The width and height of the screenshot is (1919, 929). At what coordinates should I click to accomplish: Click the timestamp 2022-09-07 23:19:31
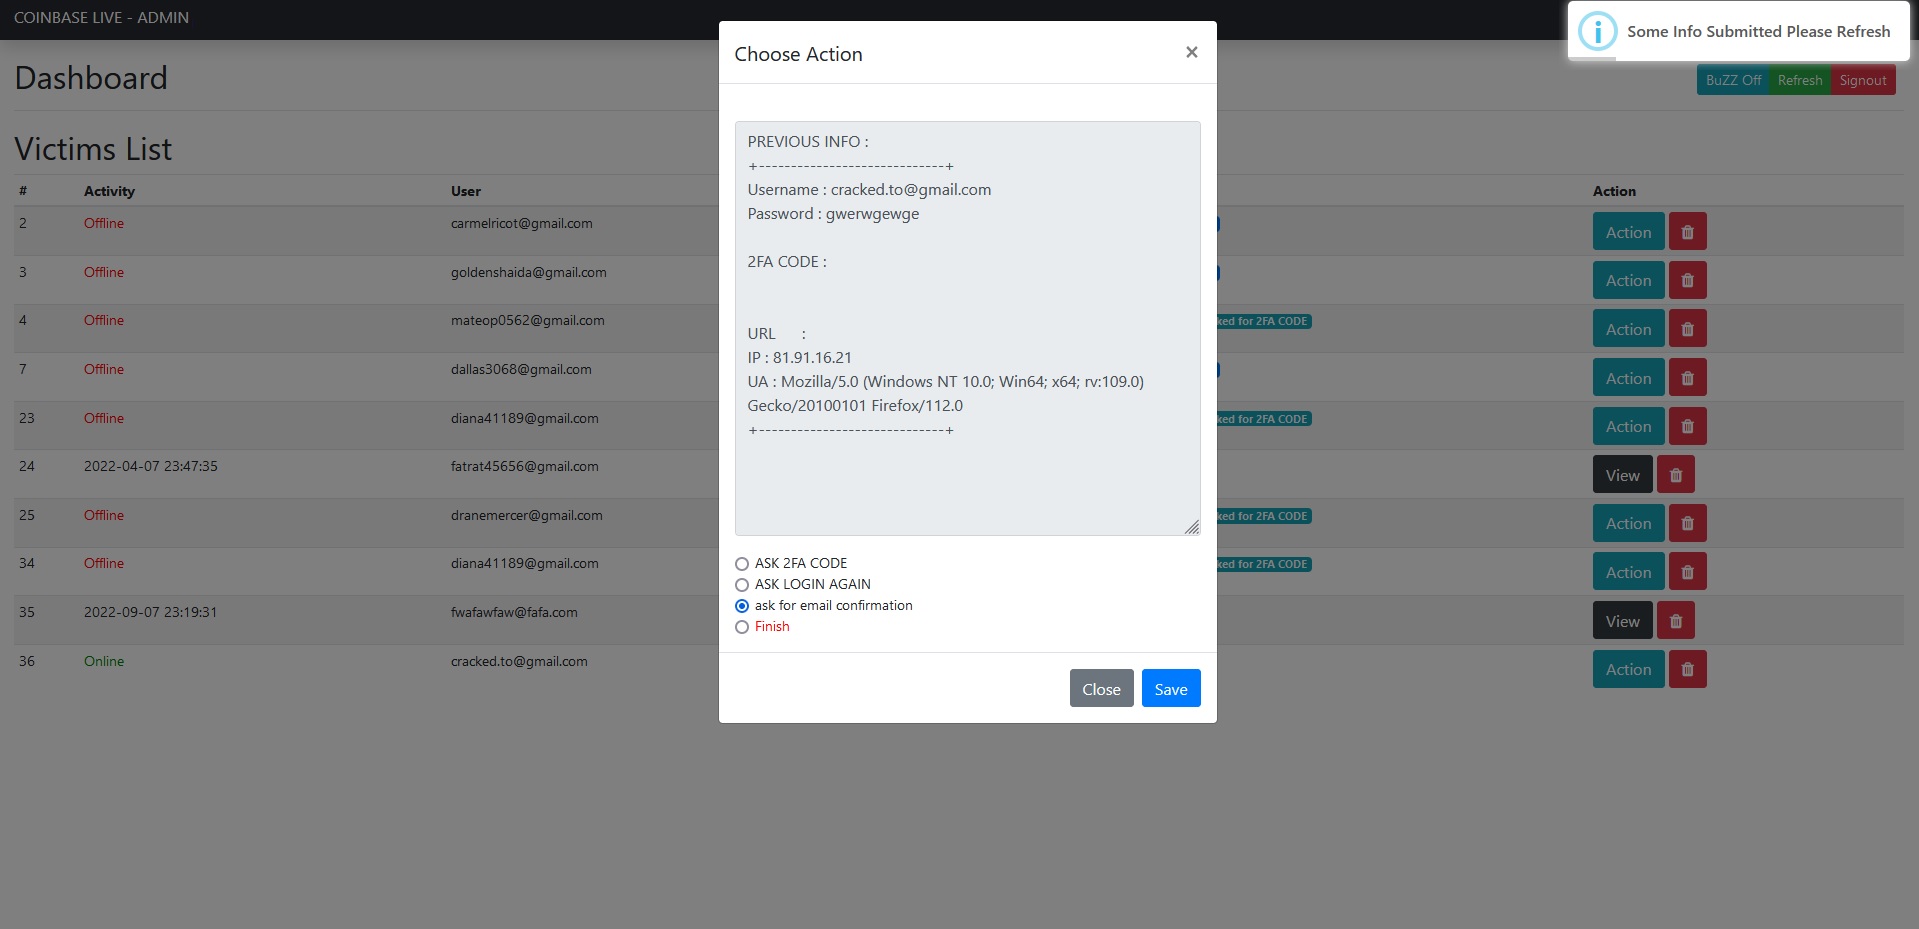tap(150, 612)
